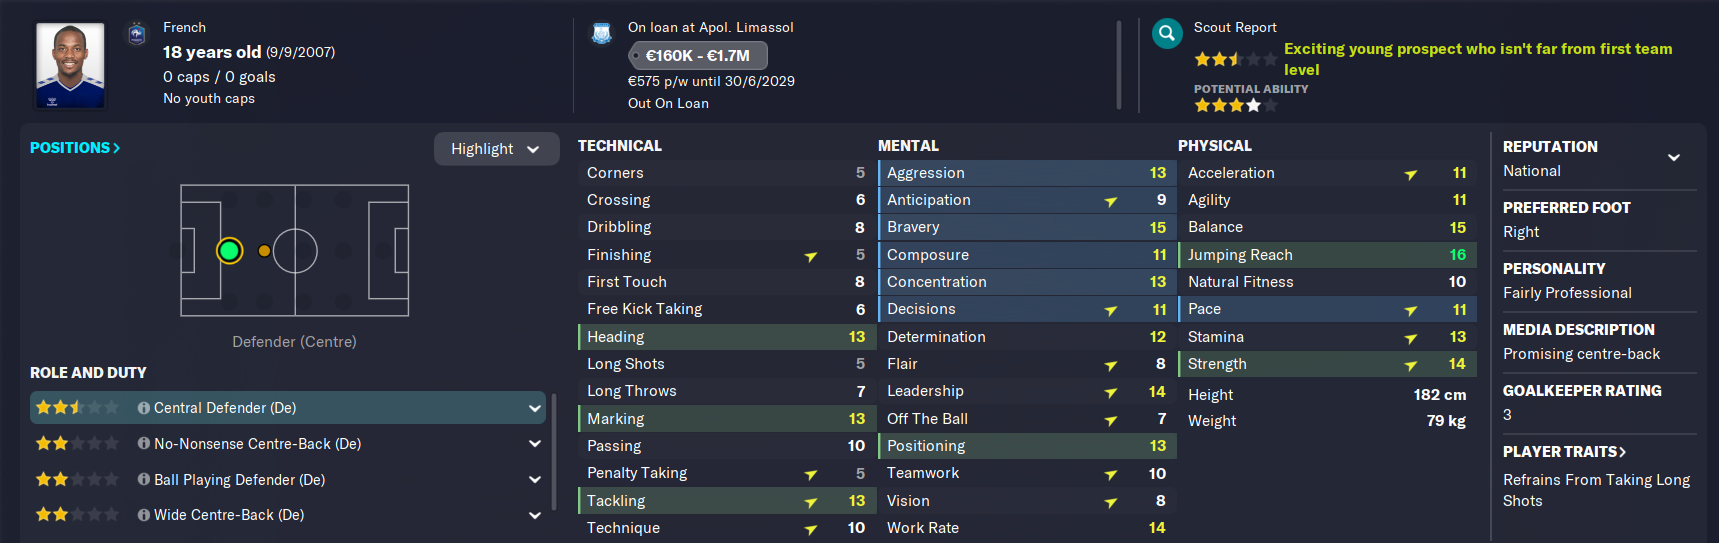The image size is (1719, 543).
Task: Click info icon beside Ball Playing Defender
Action: (x=144, y=480)
